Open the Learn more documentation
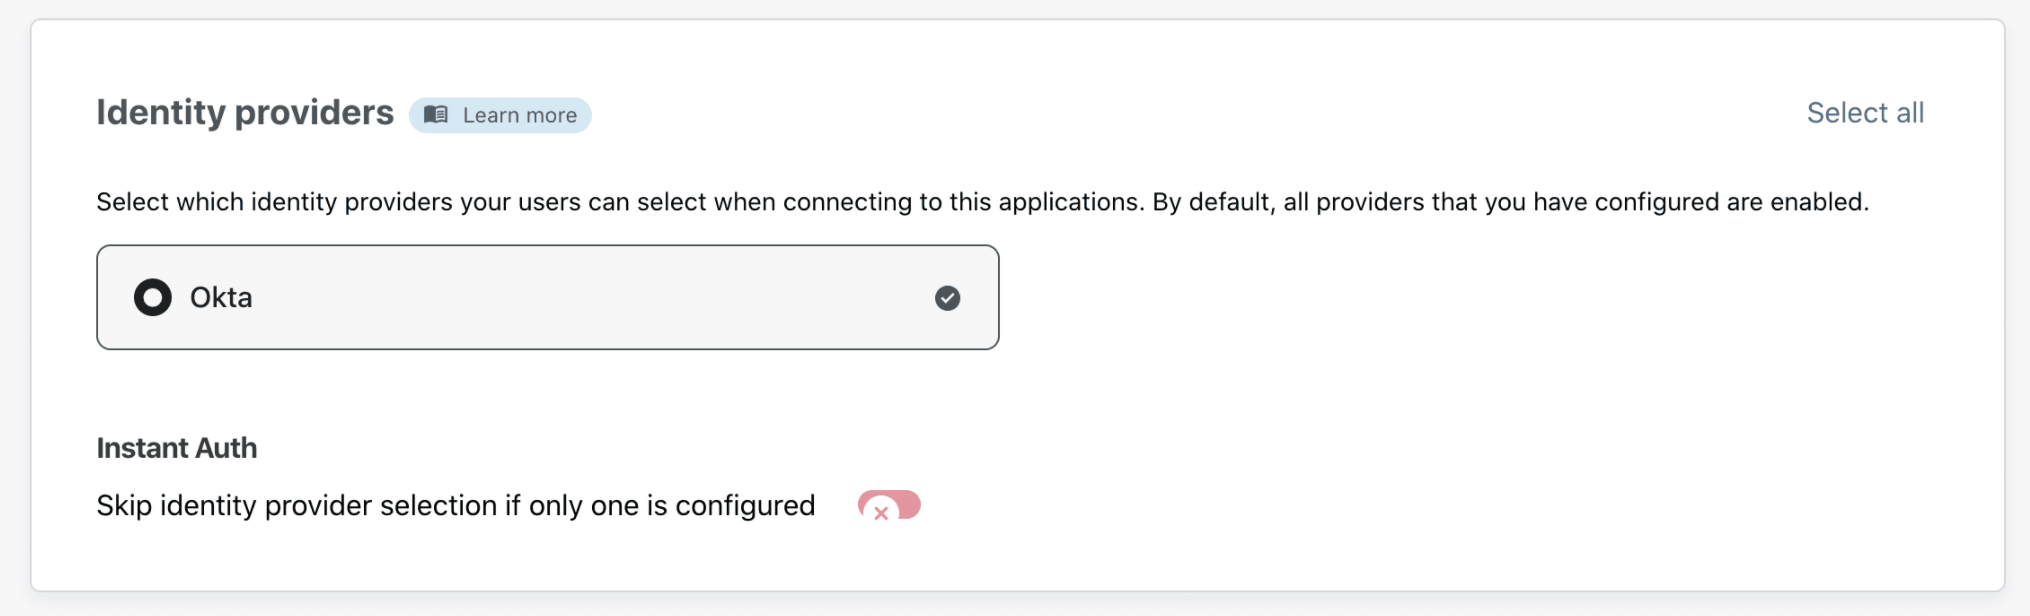This screenshot has height=616, width=2030. 500,115
